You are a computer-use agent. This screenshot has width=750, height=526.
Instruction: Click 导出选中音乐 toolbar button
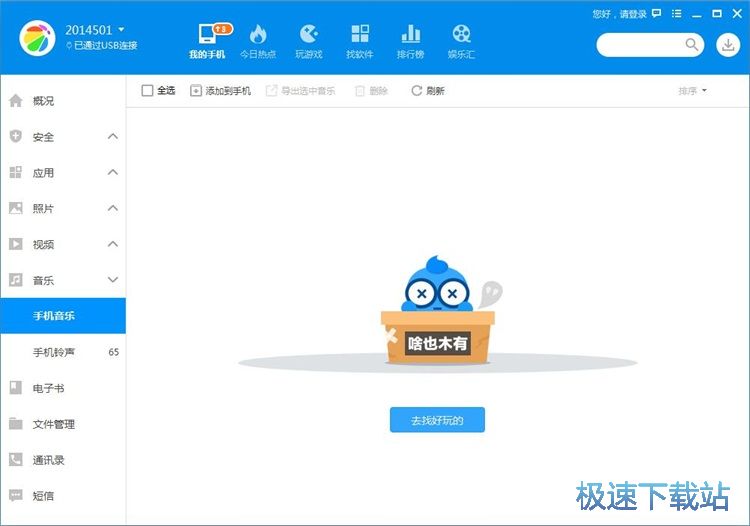[300, 90]
